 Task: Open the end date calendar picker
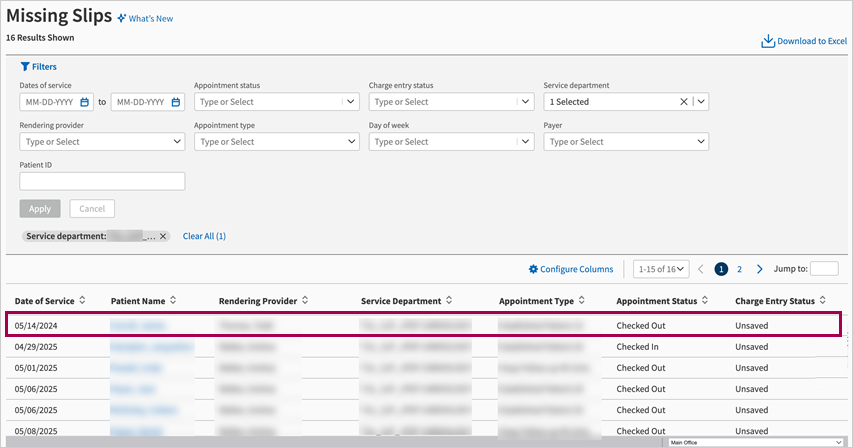pyautogui.click(x=175, y=102)
